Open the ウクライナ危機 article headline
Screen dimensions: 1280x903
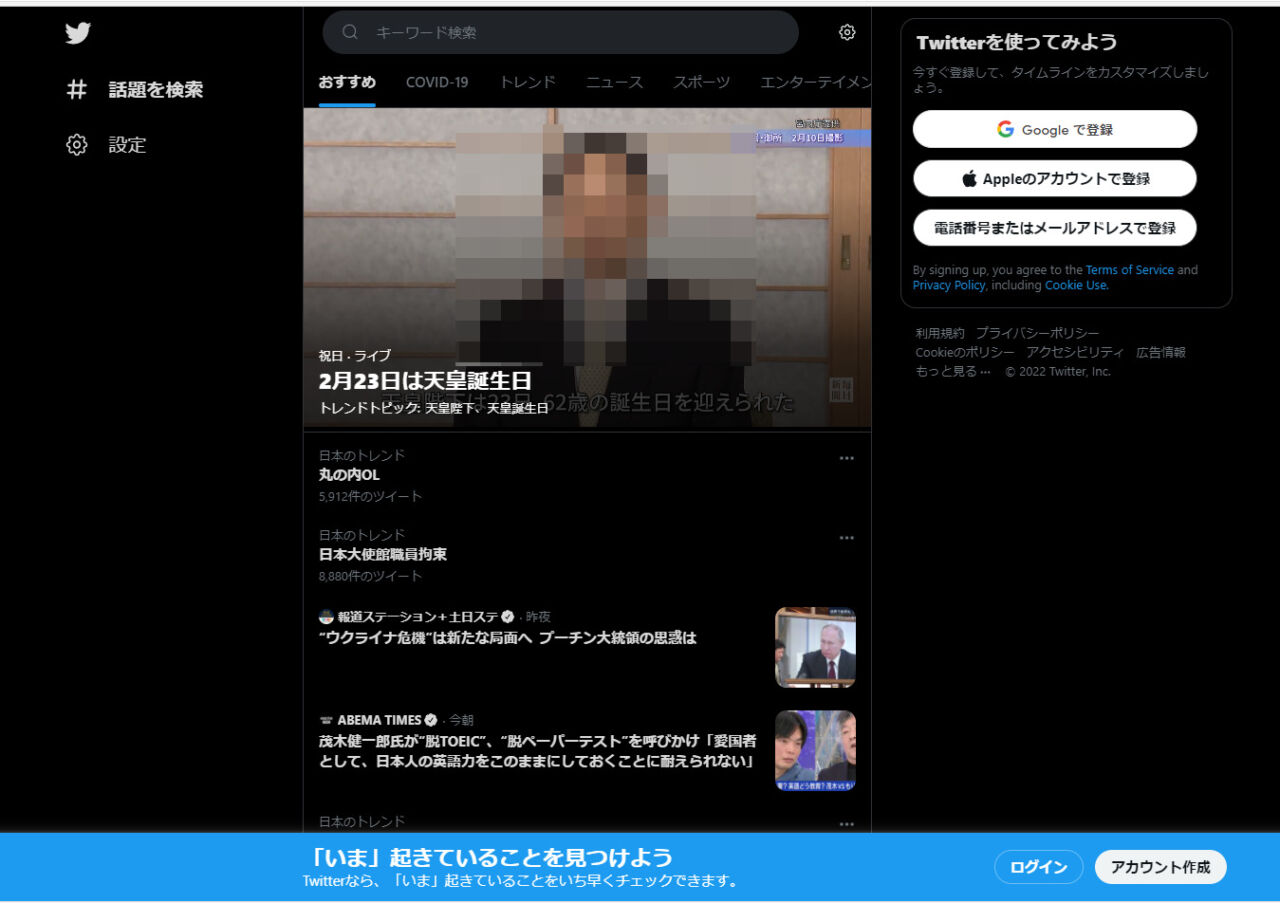[x=507, y=638]
